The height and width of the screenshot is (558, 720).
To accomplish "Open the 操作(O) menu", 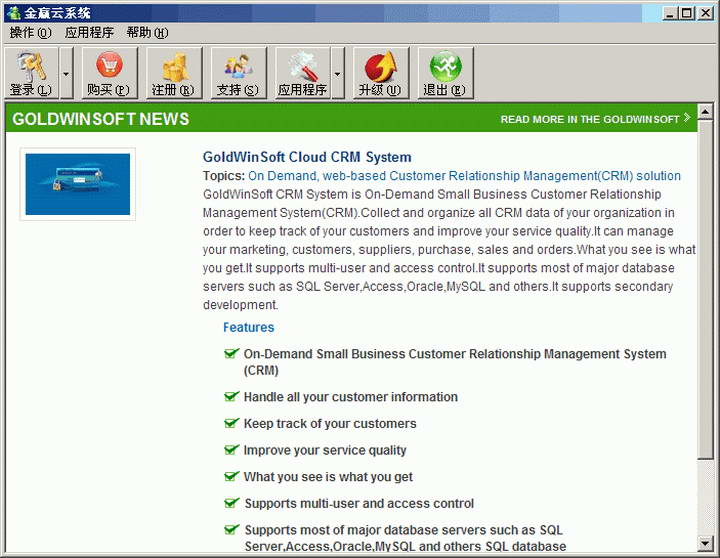I will (30, 33).
